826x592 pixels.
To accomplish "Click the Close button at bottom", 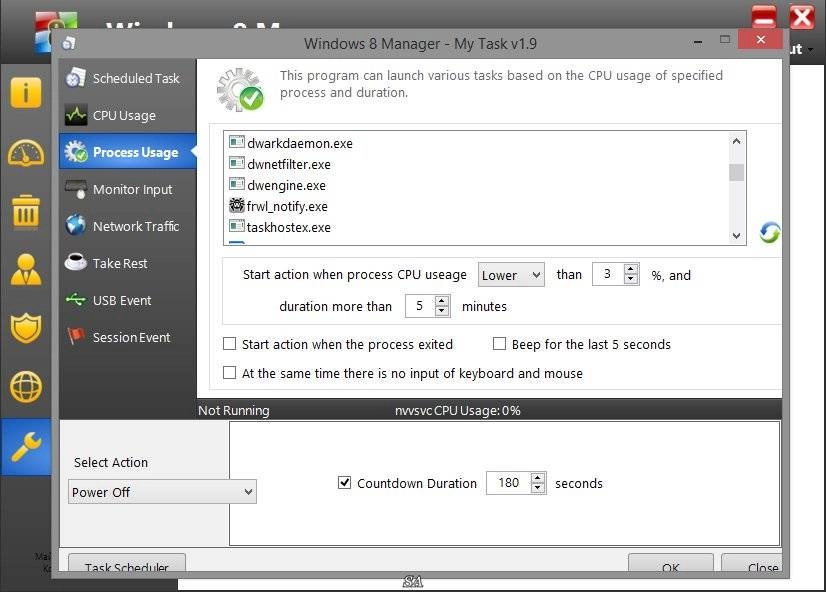I will (x=752, y=563).
